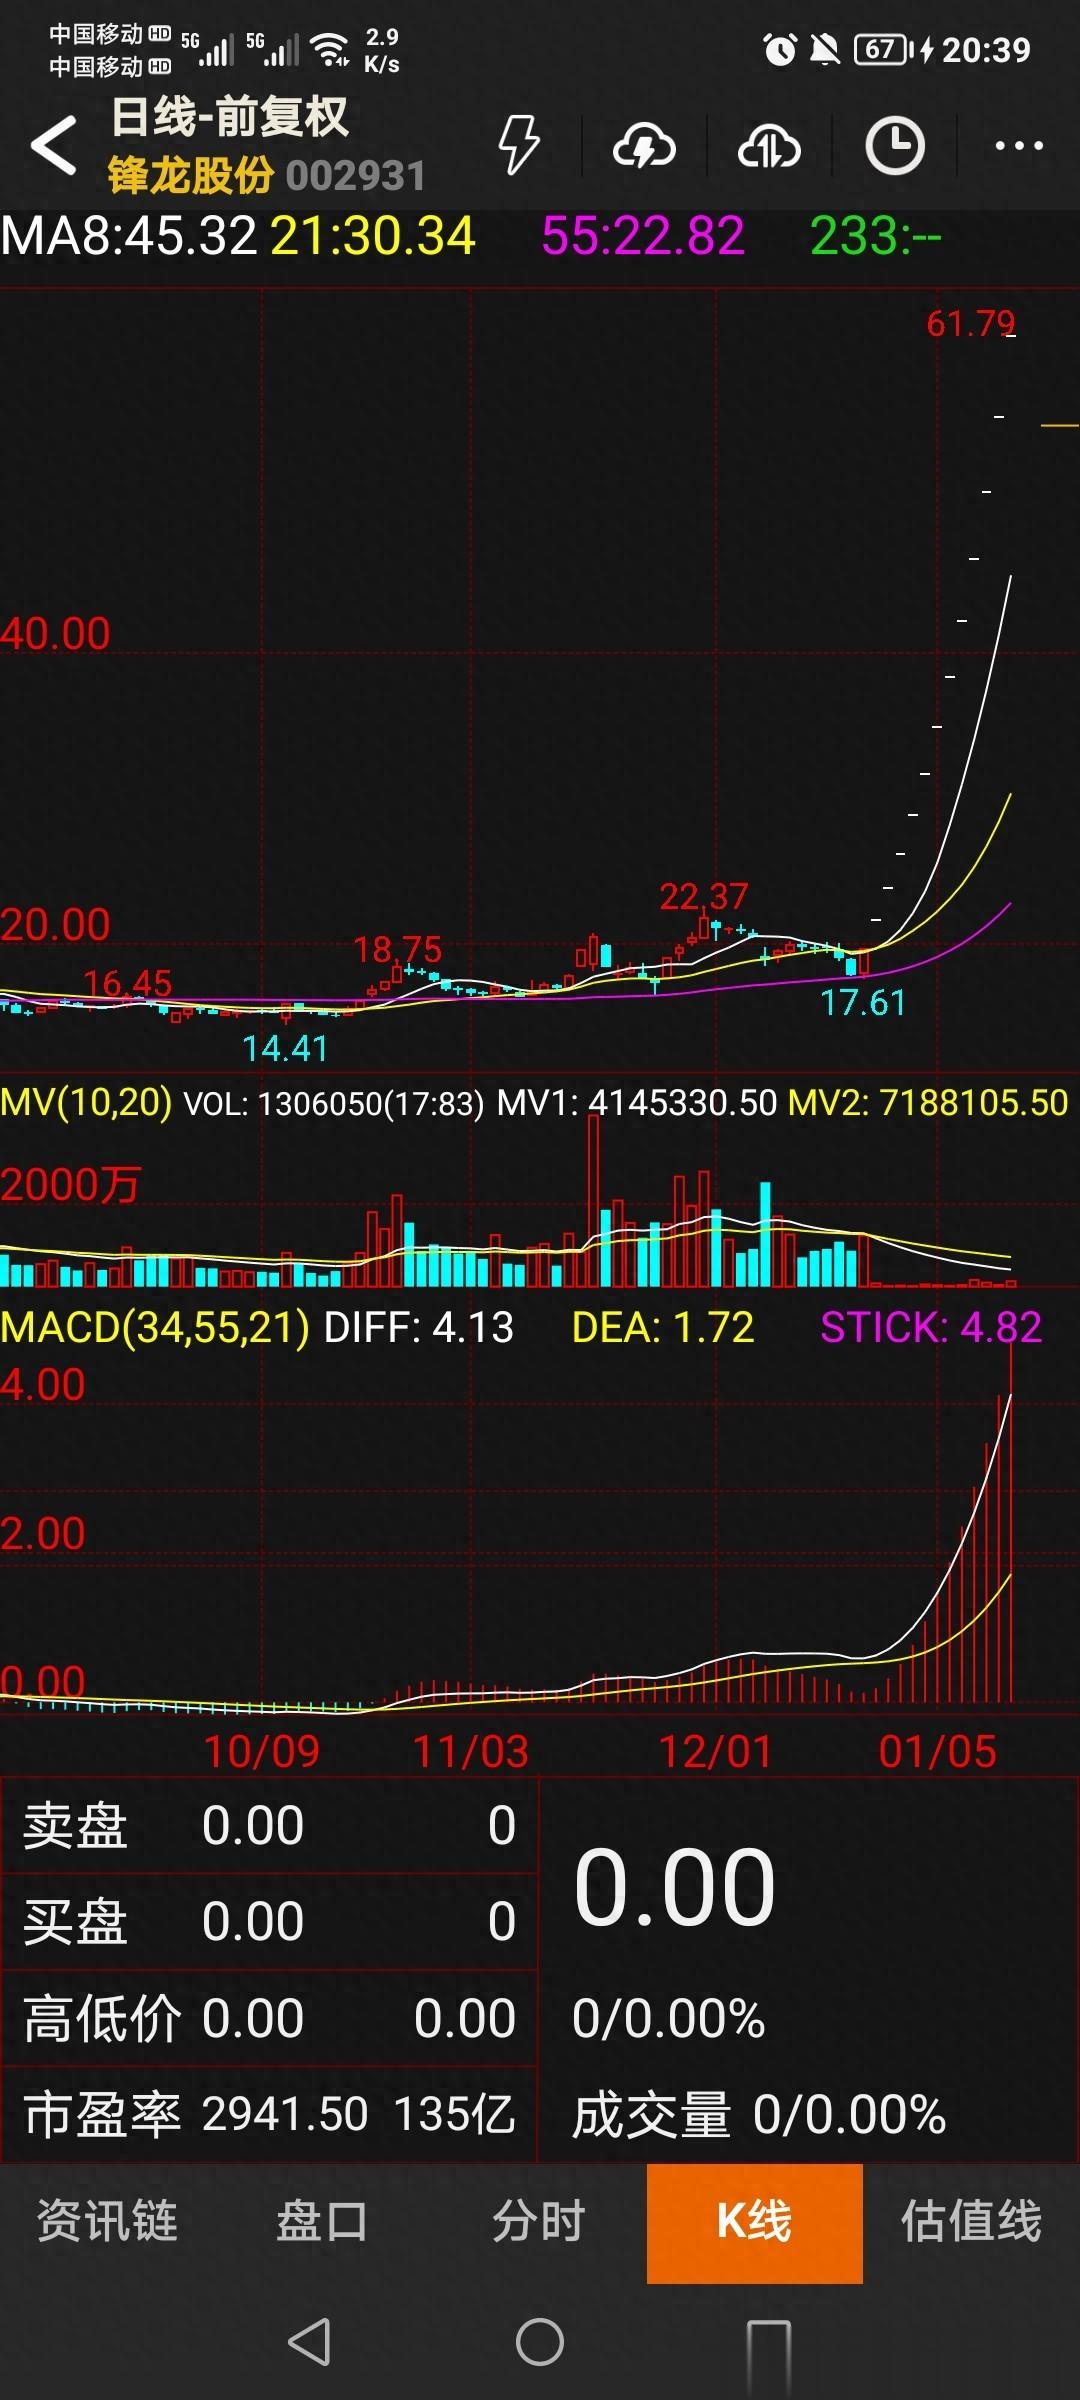Tap the 01/05 date marker
The height and width of the screenshot is (2400, 1080).
(937, 1752)
